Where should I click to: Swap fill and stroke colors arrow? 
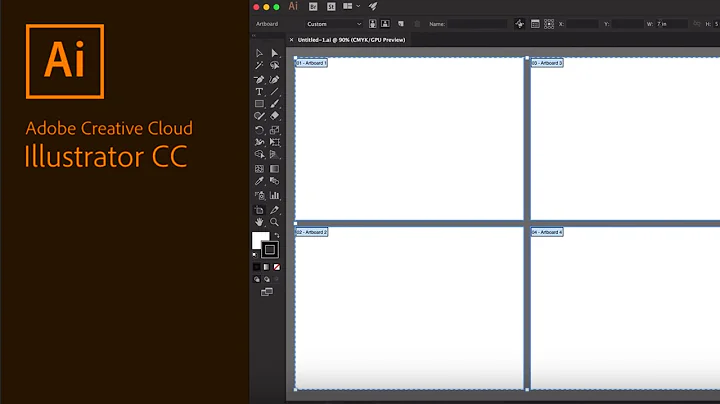pyautogui.click(x=277, y=235)
